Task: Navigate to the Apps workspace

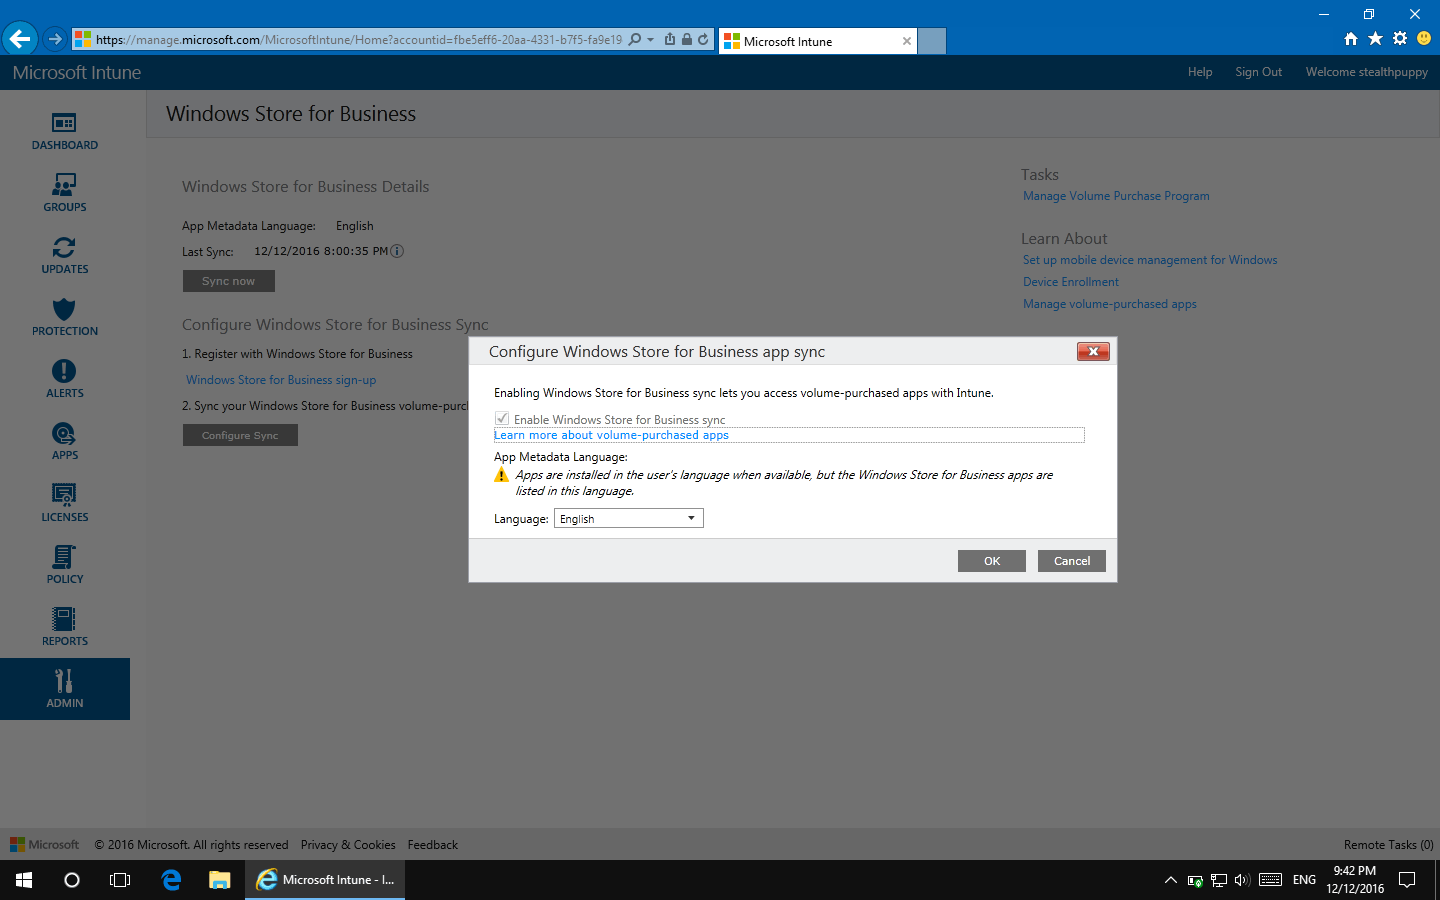Action: [64, 441]
